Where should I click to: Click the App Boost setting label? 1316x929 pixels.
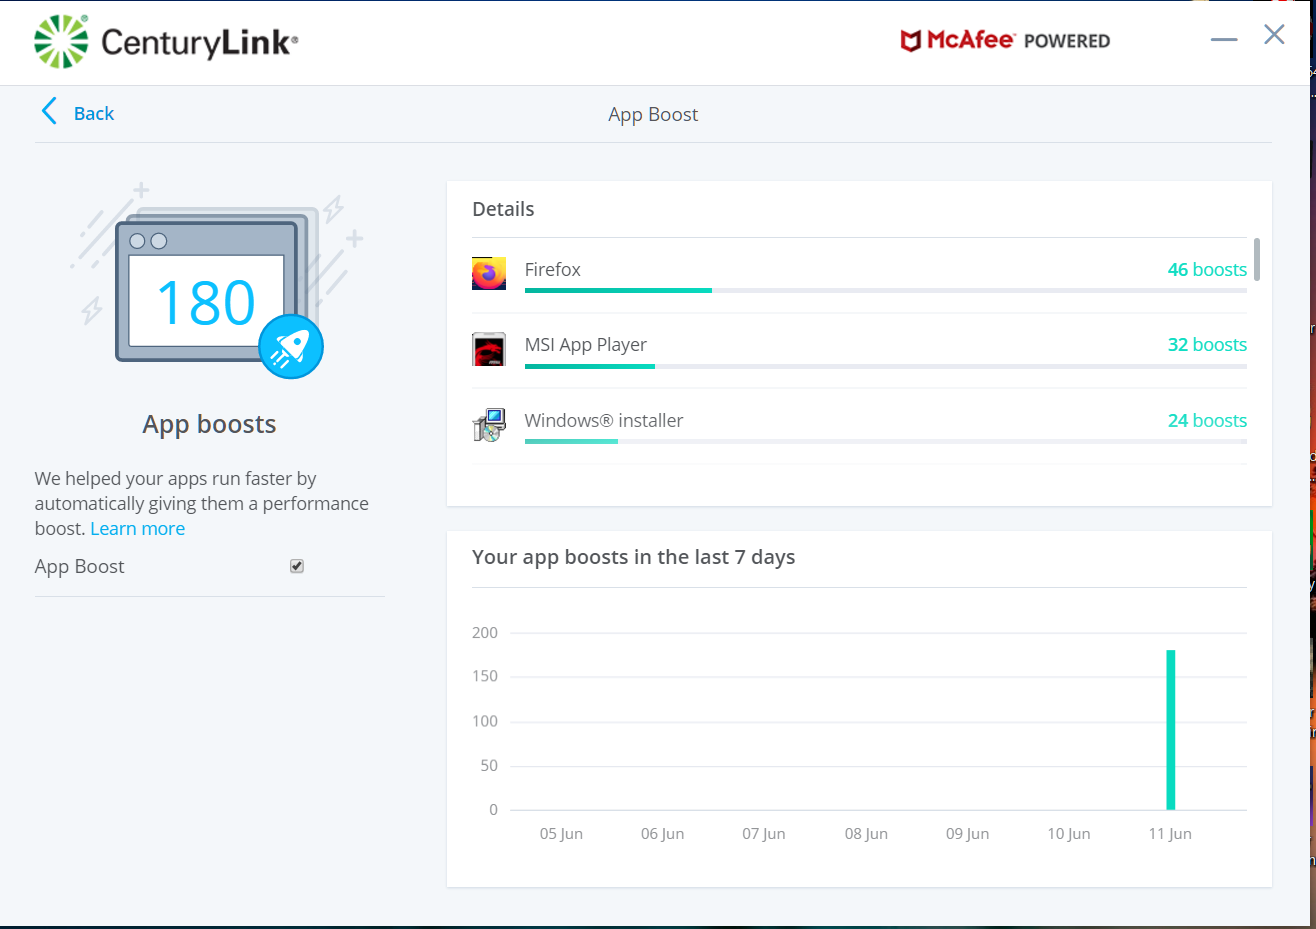pos(79,567)
